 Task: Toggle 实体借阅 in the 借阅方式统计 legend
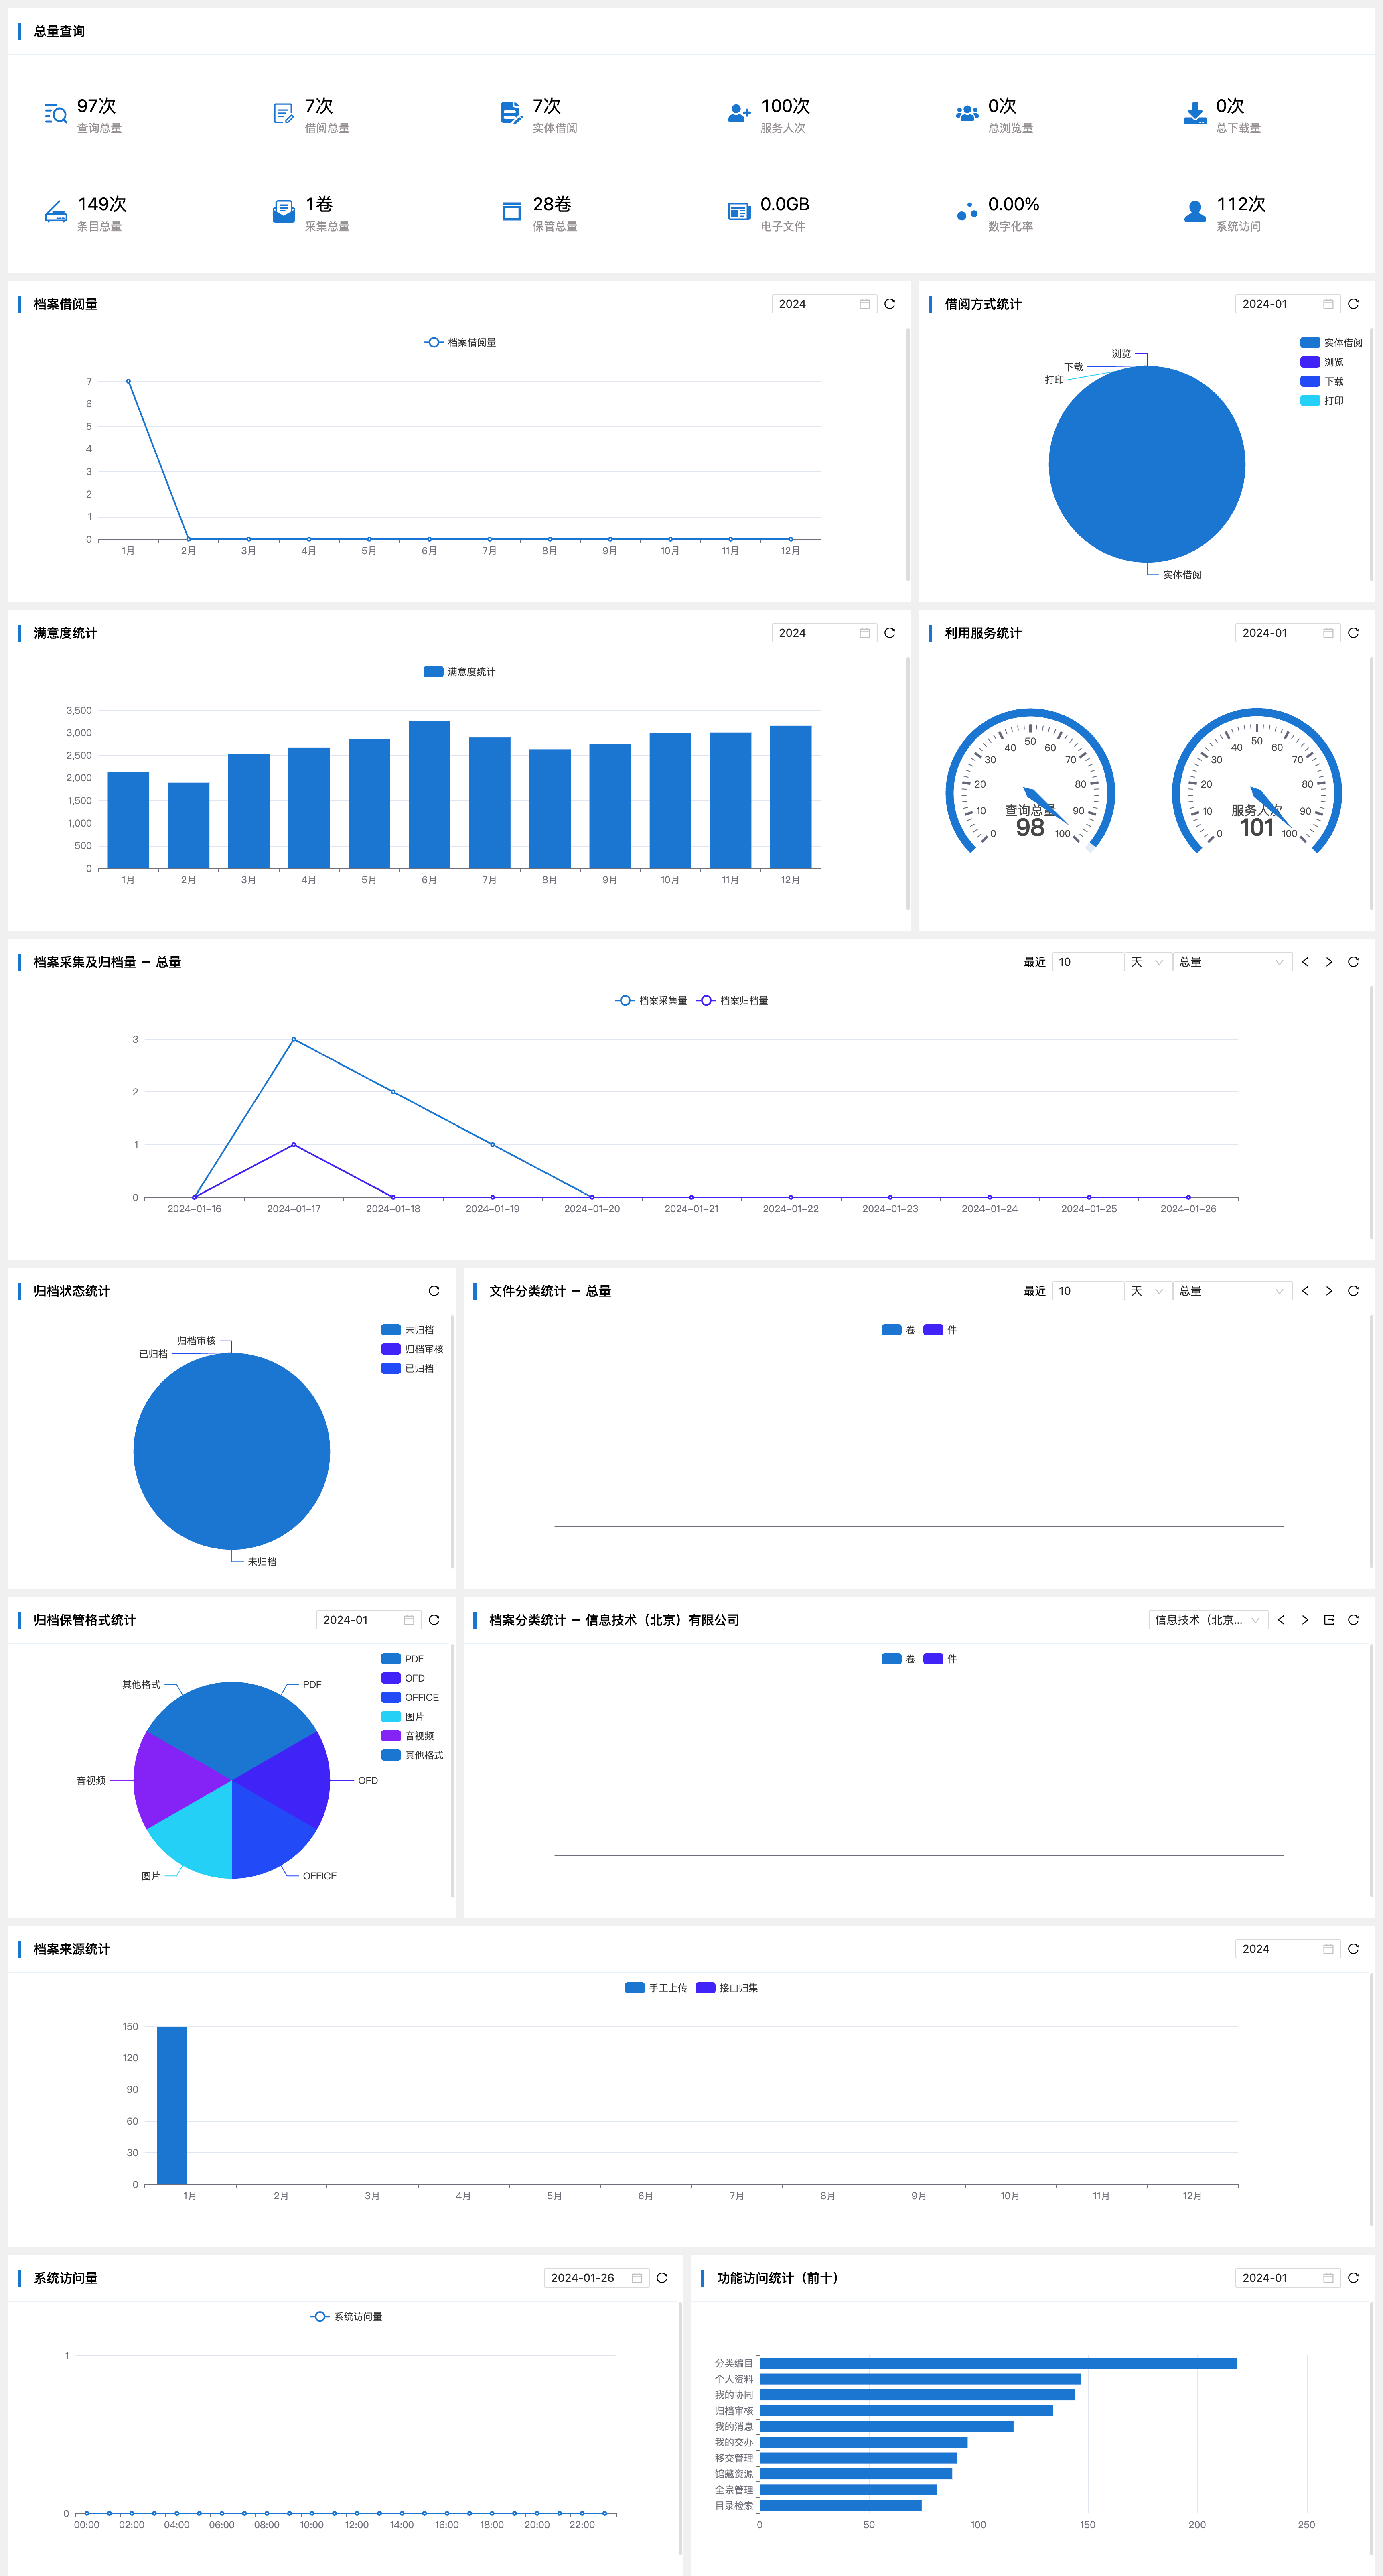pos(1331,343)
